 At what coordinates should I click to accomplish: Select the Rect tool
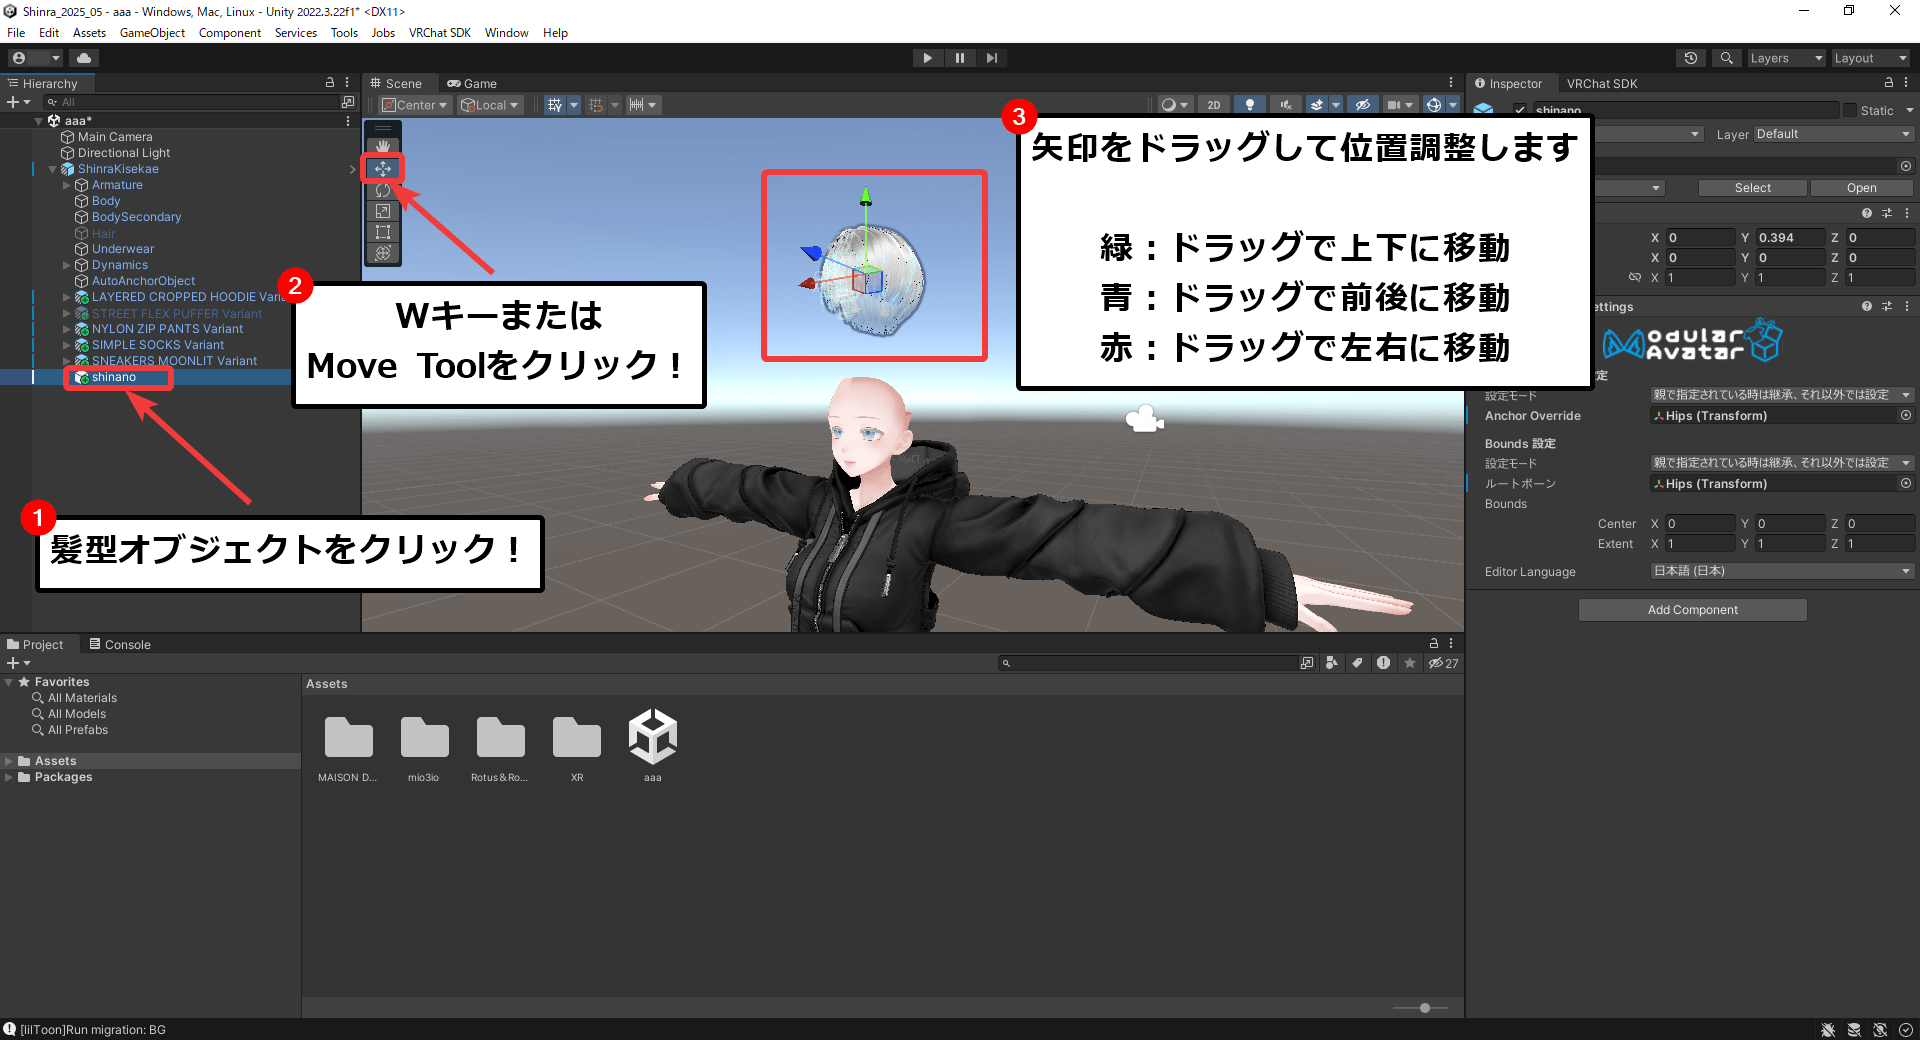pos(383,232)
